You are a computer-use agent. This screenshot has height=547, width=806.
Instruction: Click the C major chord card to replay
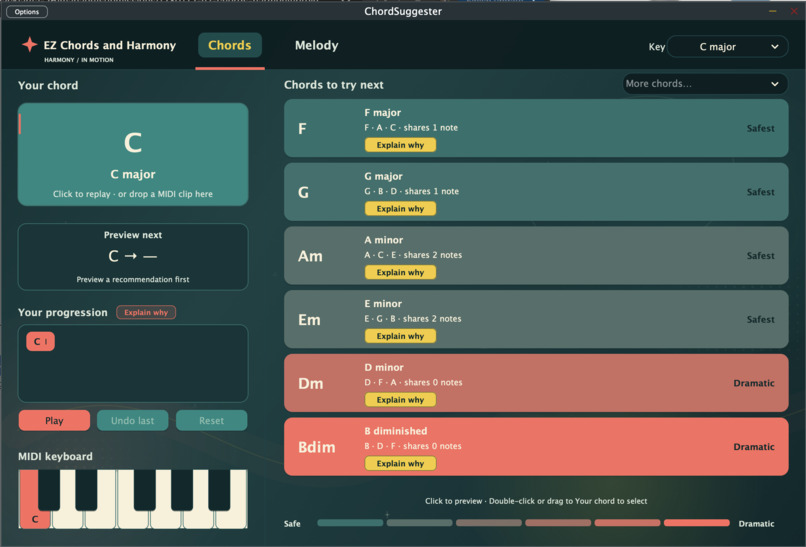(133, 154)
